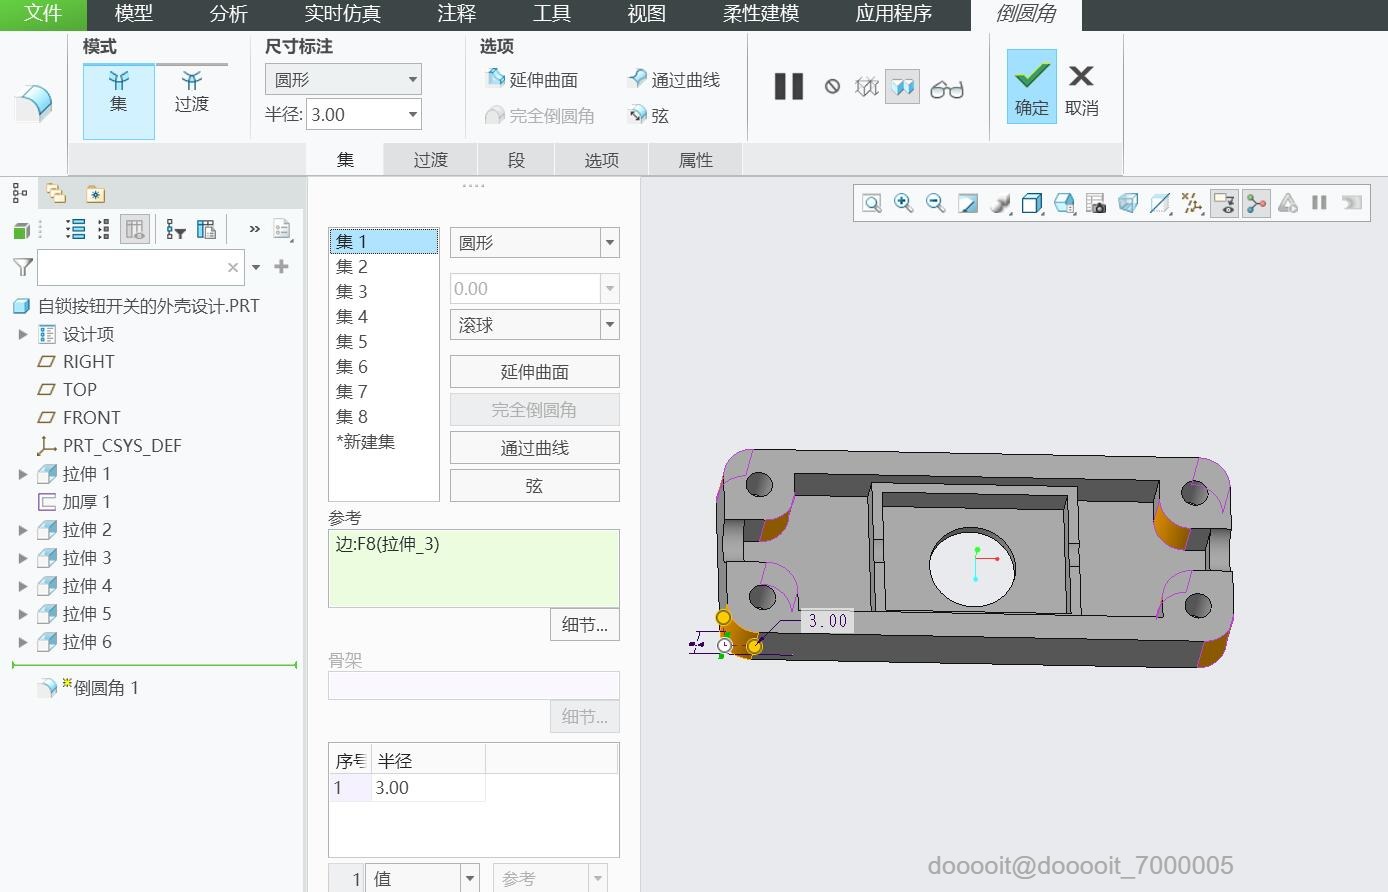This screenshot has width=1388, height=892.
Task: Select 集 3 in the sets list
Action: click(x=351, y=291)
